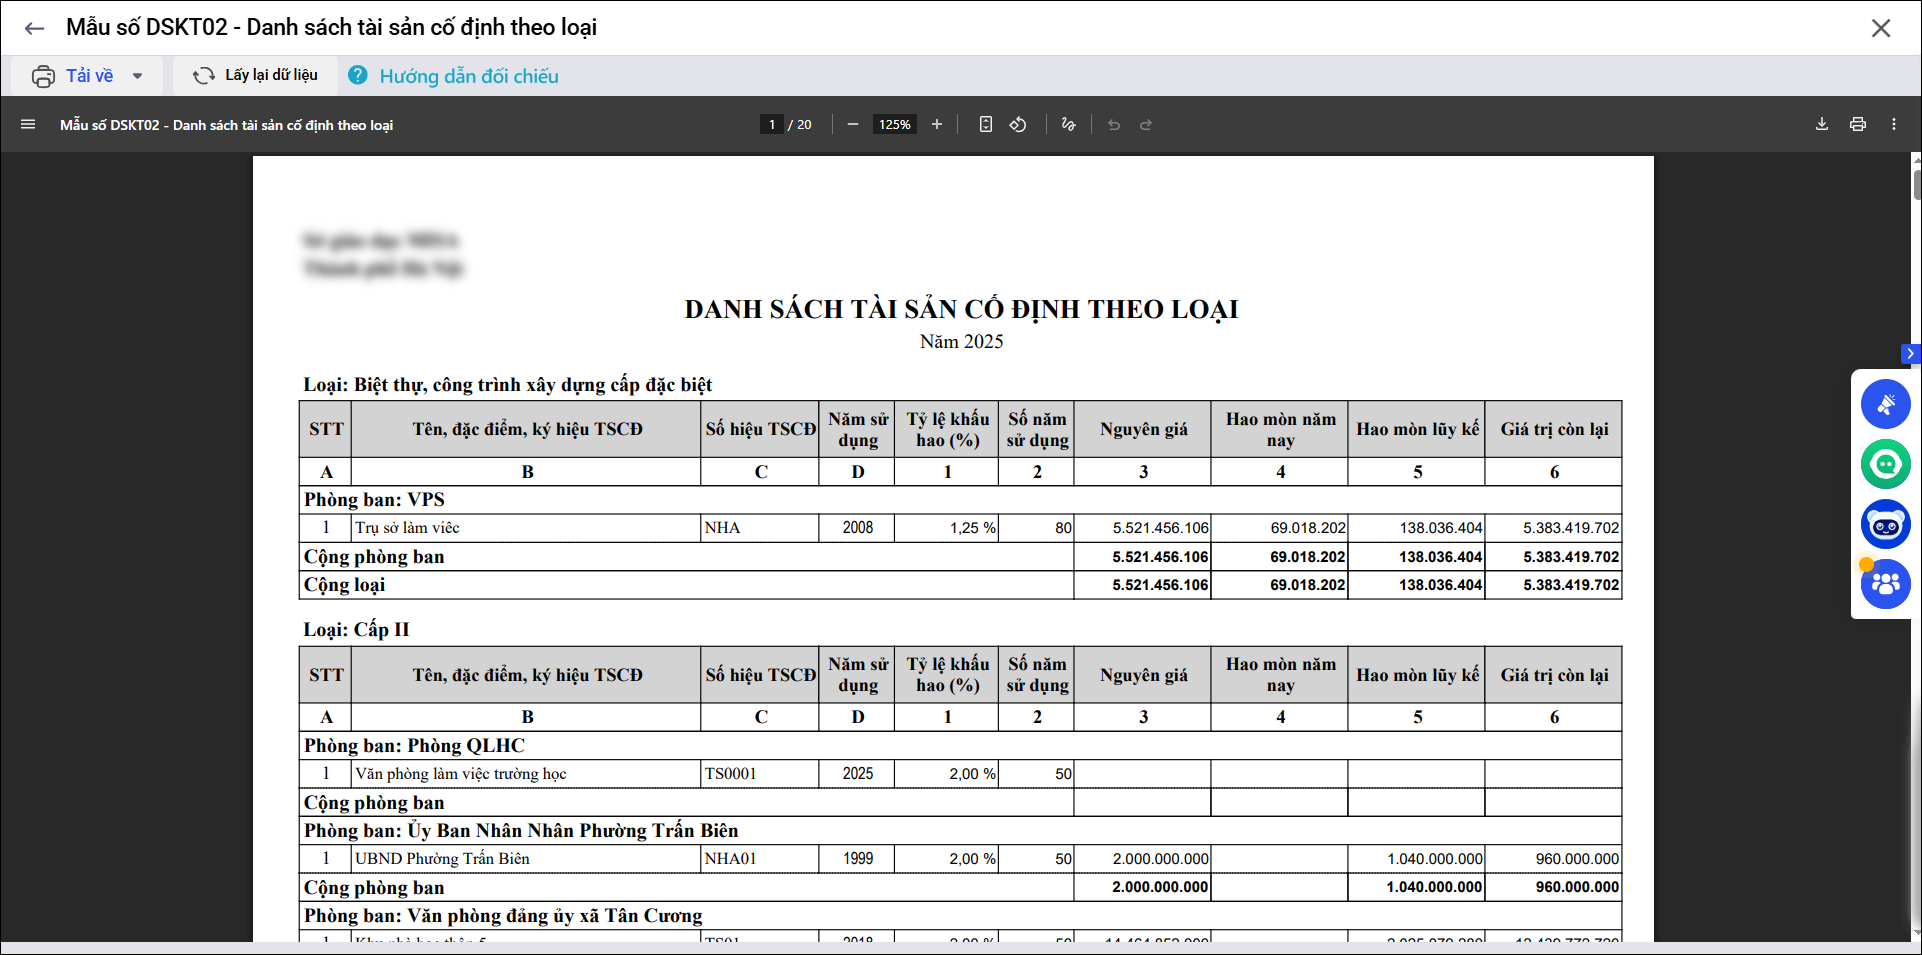Expand the blue side panel arrow
Image resolution: width=1922 pixels, height=955 pixels.
point(1910,354)
